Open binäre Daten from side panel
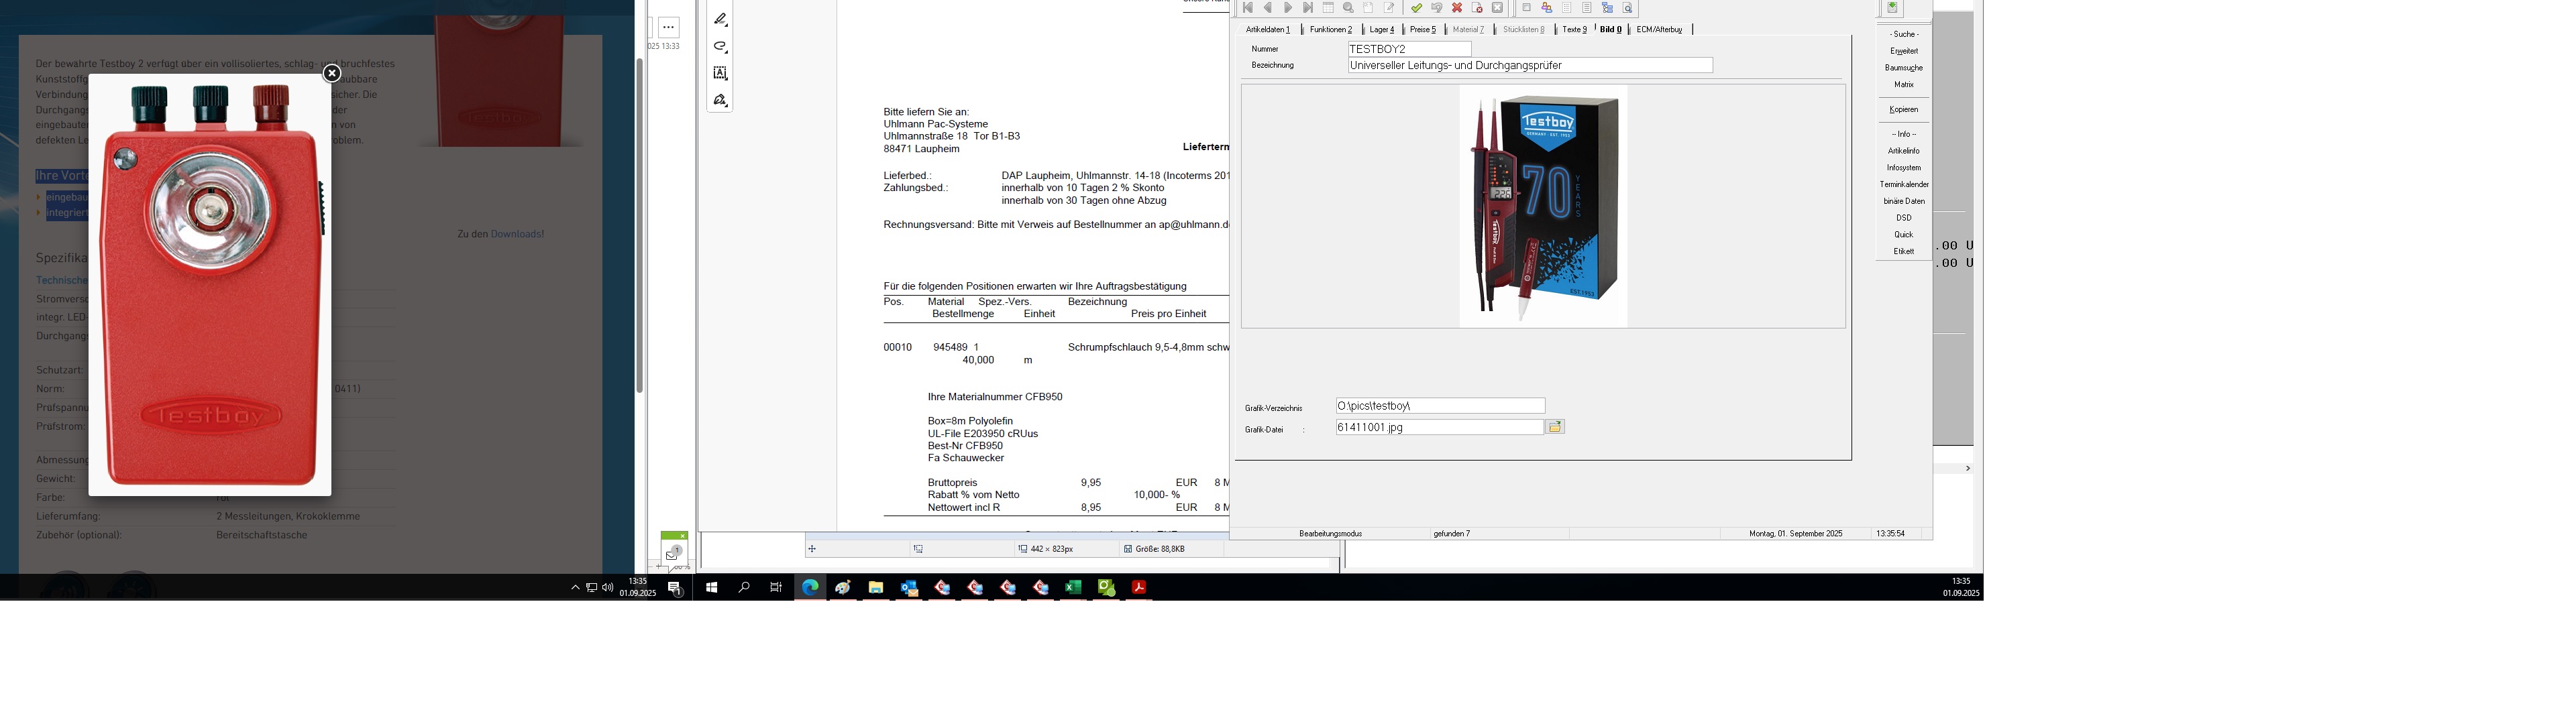The image size is (2576, 724). point(1904,202)
